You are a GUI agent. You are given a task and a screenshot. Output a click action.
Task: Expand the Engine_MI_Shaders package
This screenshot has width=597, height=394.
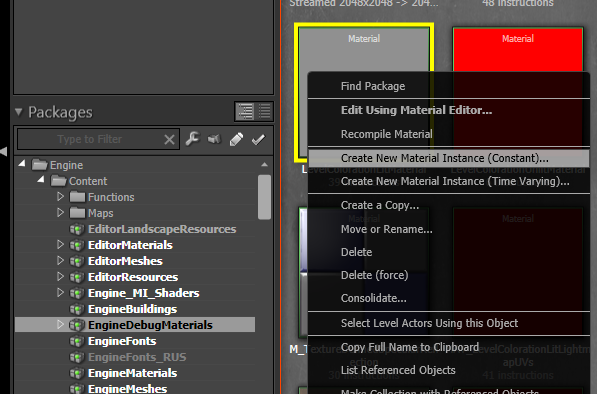(60, 292)
